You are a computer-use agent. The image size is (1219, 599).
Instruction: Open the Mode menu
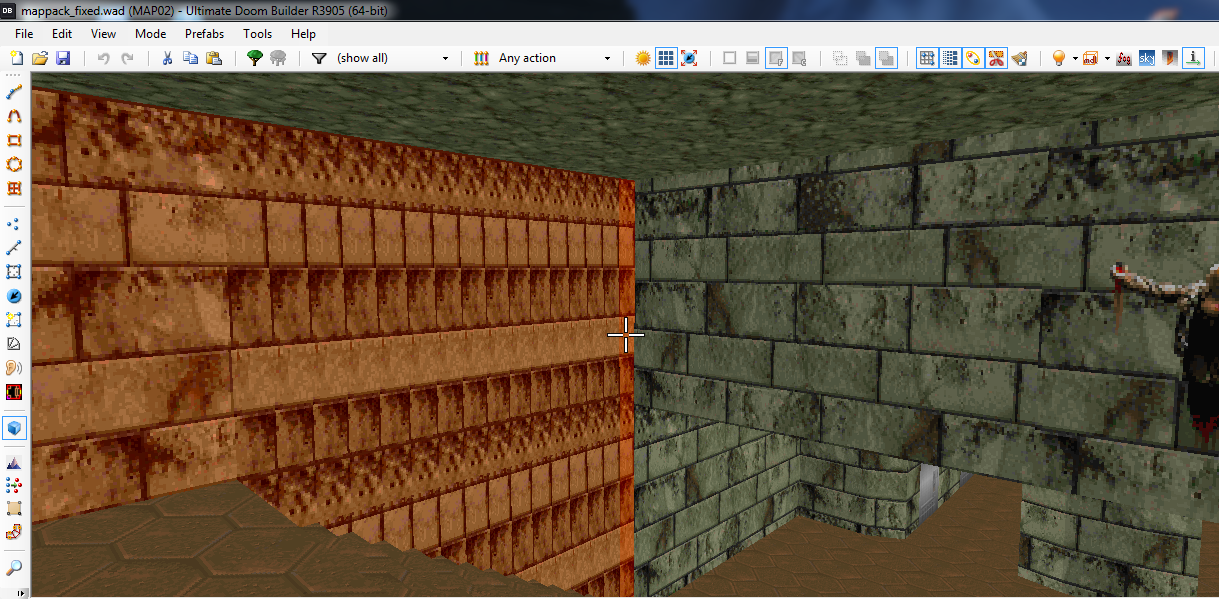tap(150, 33)
